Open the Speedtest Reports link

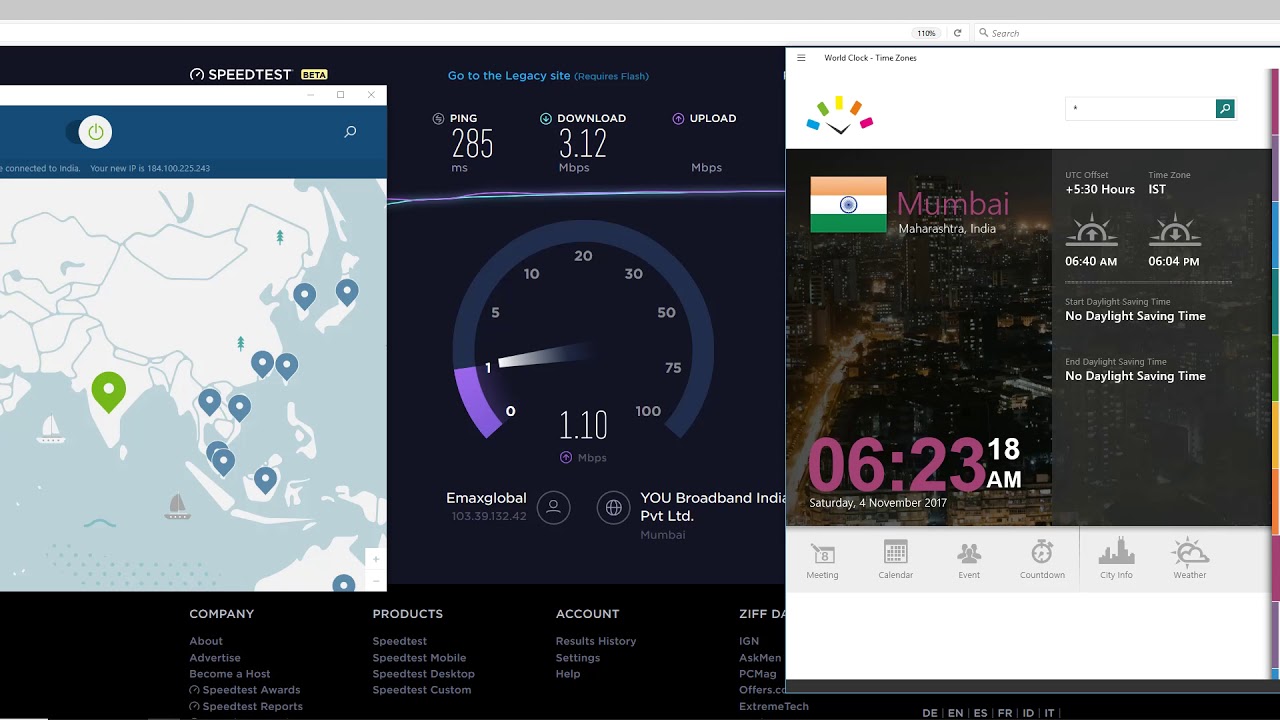(246, 706)
